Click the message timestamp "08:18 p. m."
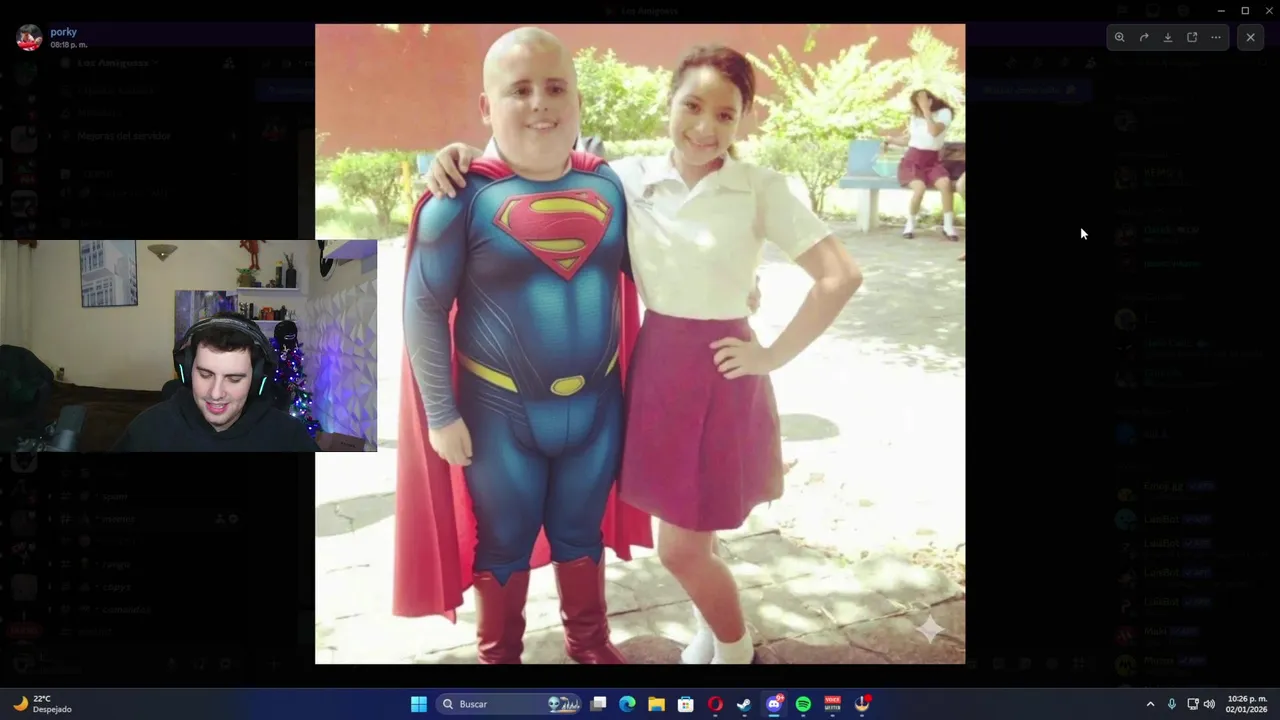The image size is (1280, 720). click(x=69, y=45)
